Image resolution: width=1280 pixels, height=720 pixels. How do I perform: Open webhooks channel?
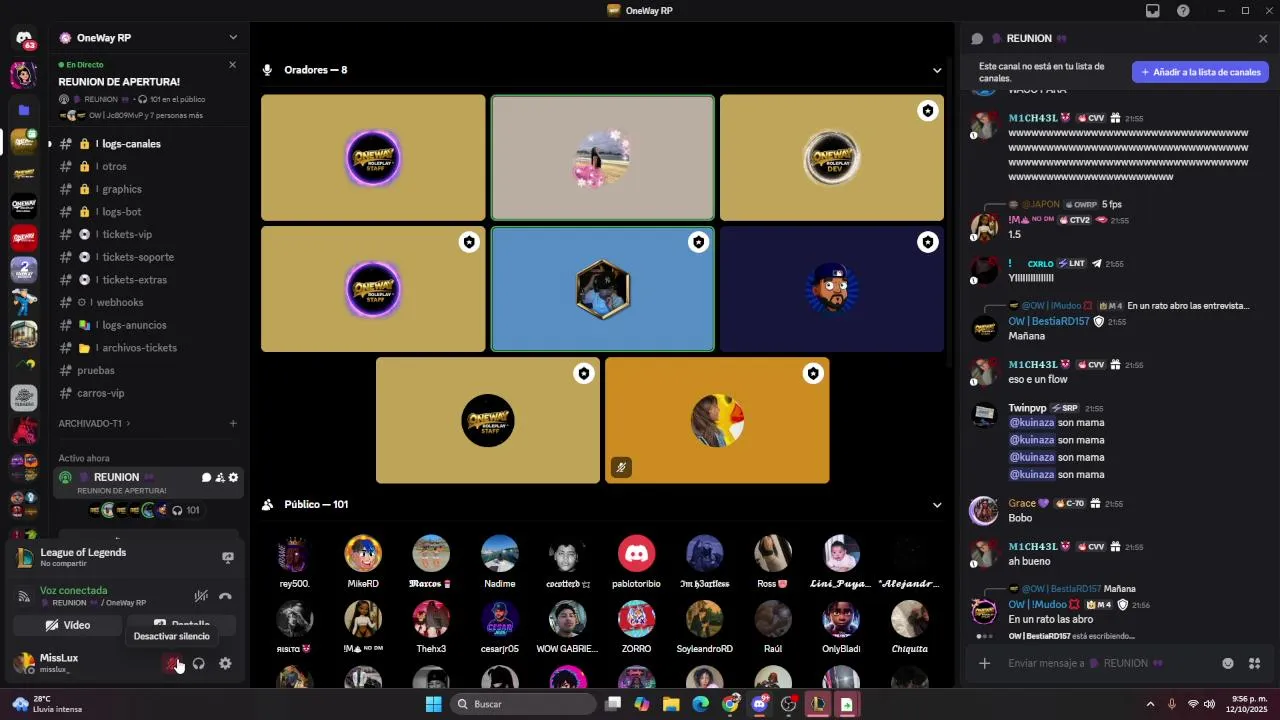pos(147,302)
